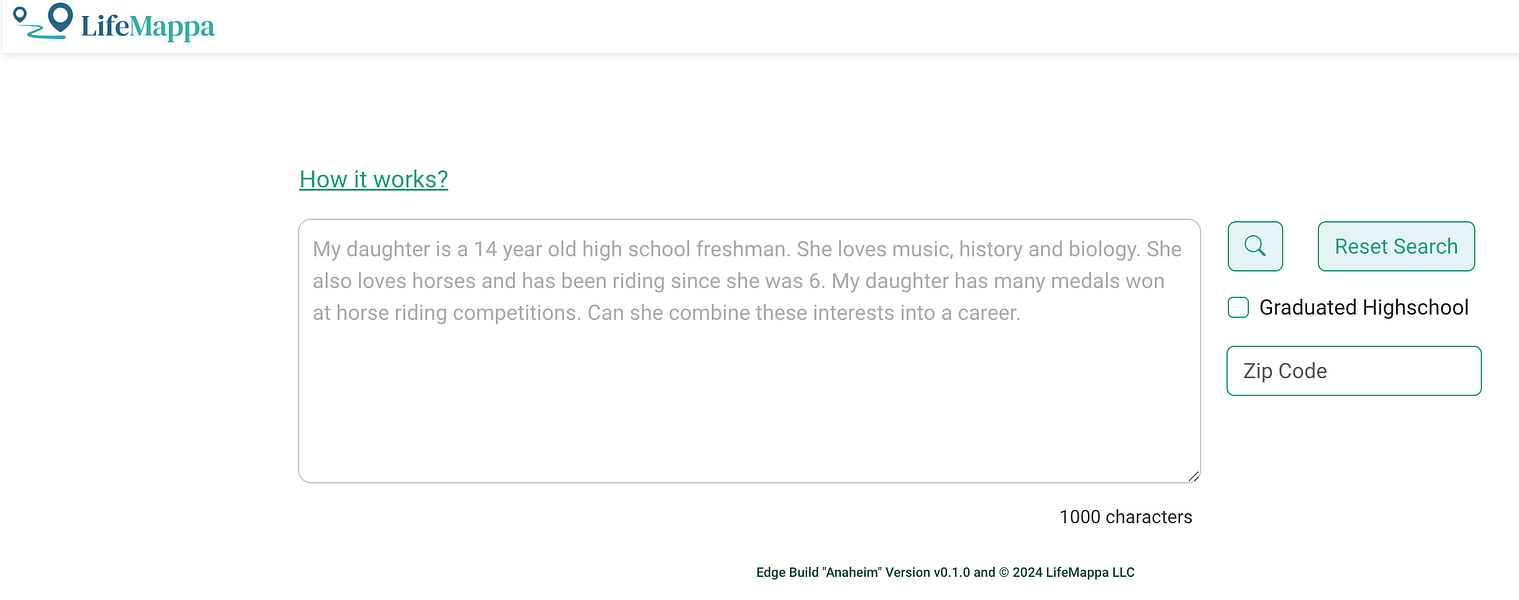
Task: Click the "Life" part of the logo
Action: pos(104,26)
